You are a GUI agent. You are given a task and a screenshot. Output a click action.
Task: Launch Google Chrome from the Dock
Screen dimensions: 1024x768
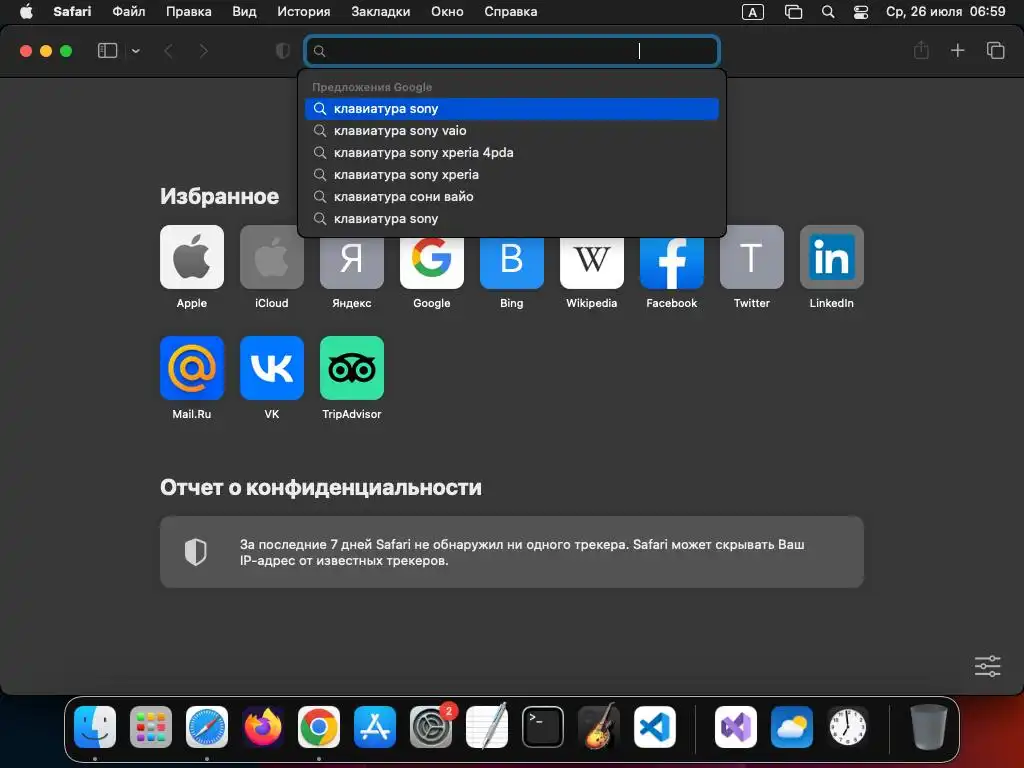tap(319, 726)
